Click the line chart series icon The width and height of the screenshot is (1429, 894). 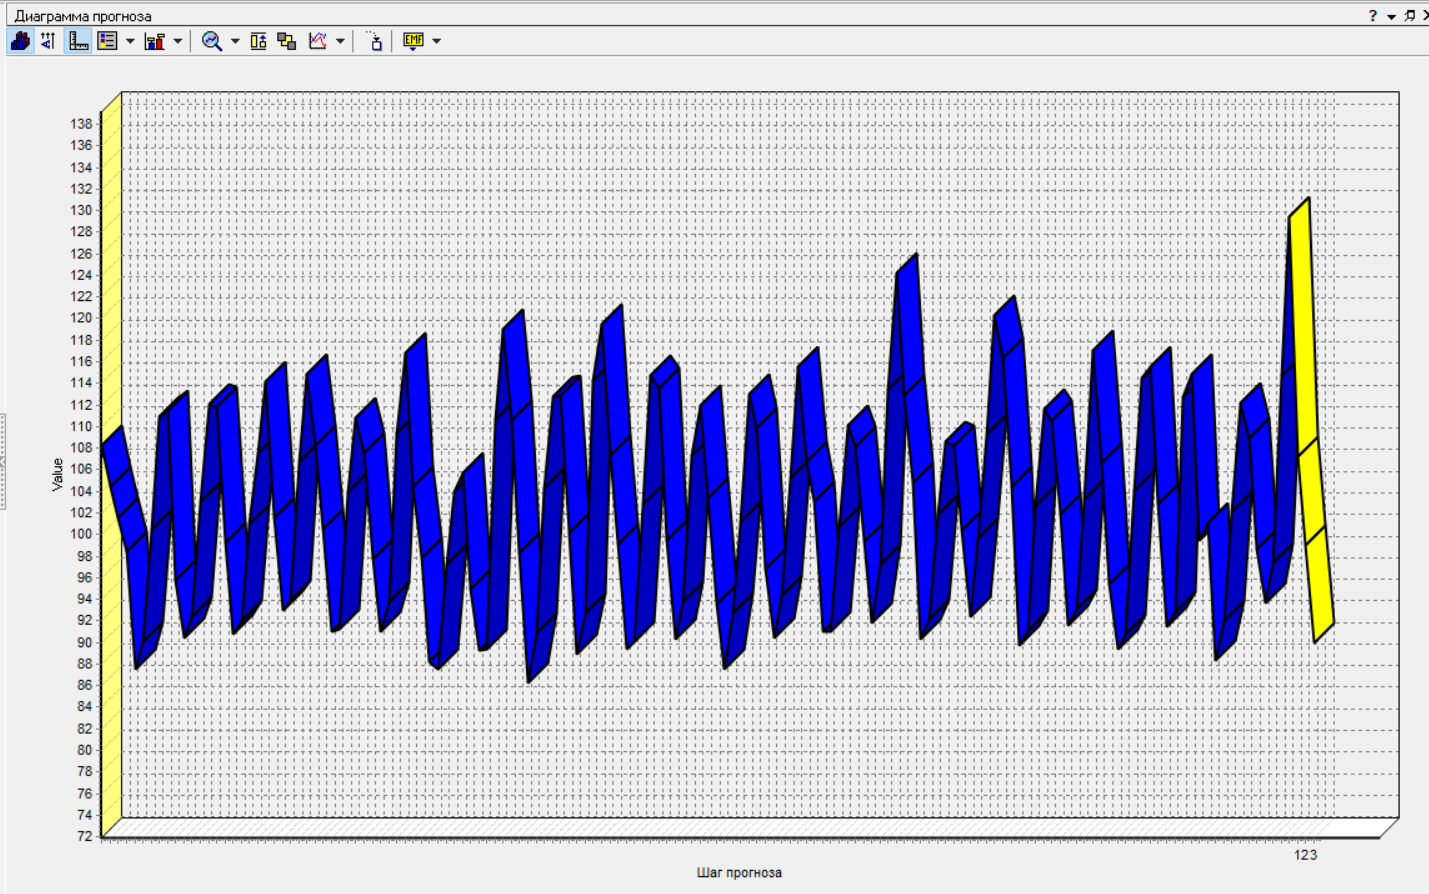[x=318, y=41]
